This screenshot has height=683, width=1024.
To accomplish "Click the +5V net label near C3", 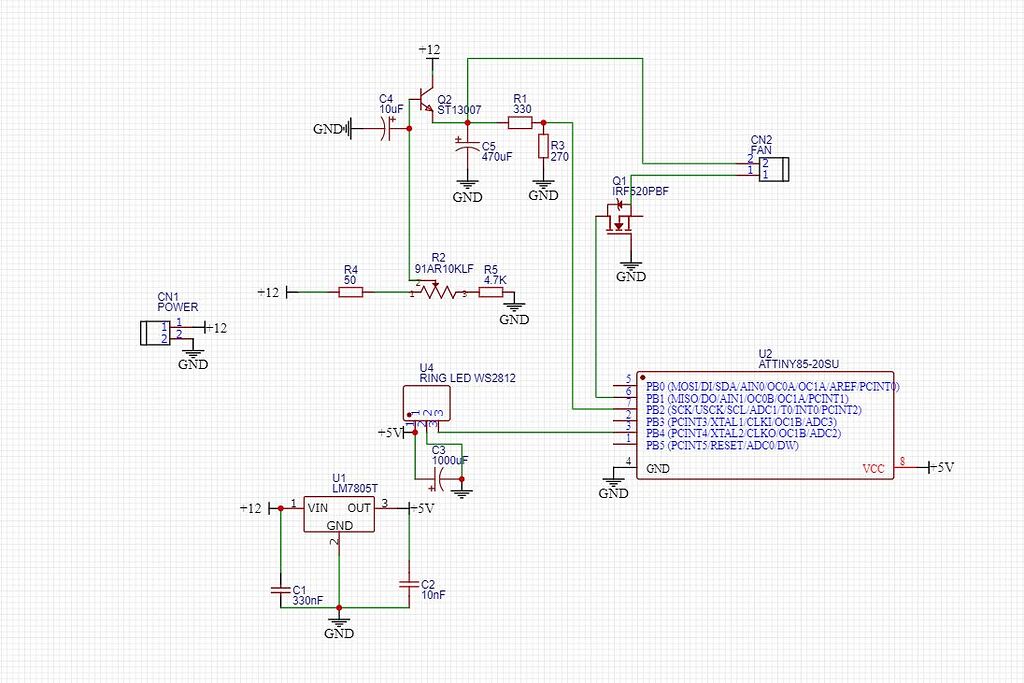I will (x=392, y=433).
